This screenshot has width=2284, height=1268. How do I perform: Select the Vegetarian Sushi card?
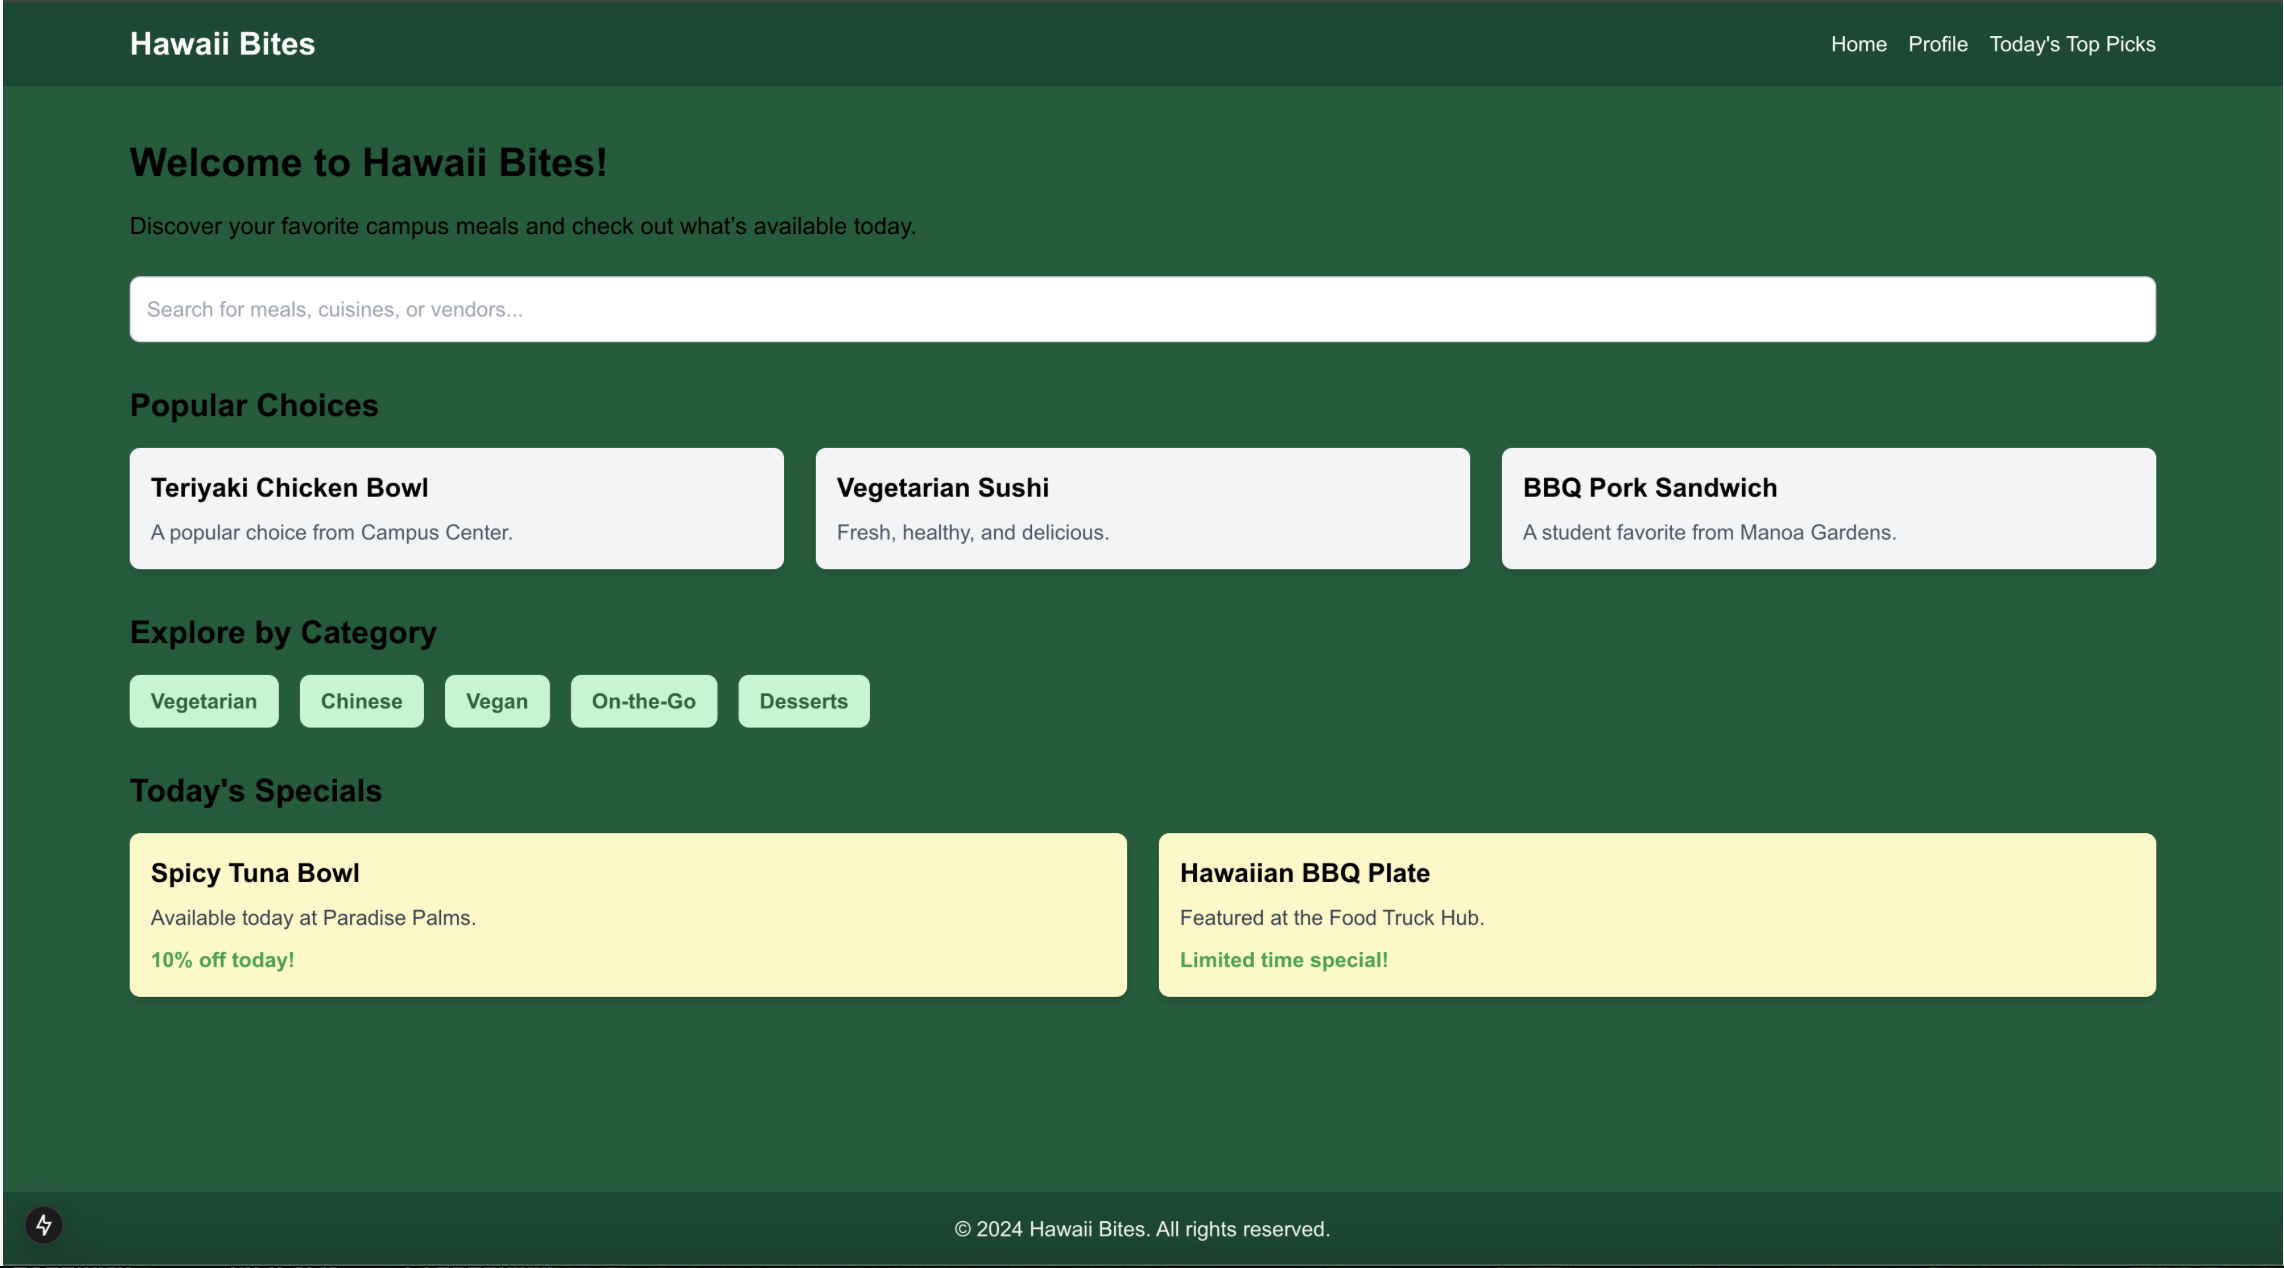coord(1142,508)
